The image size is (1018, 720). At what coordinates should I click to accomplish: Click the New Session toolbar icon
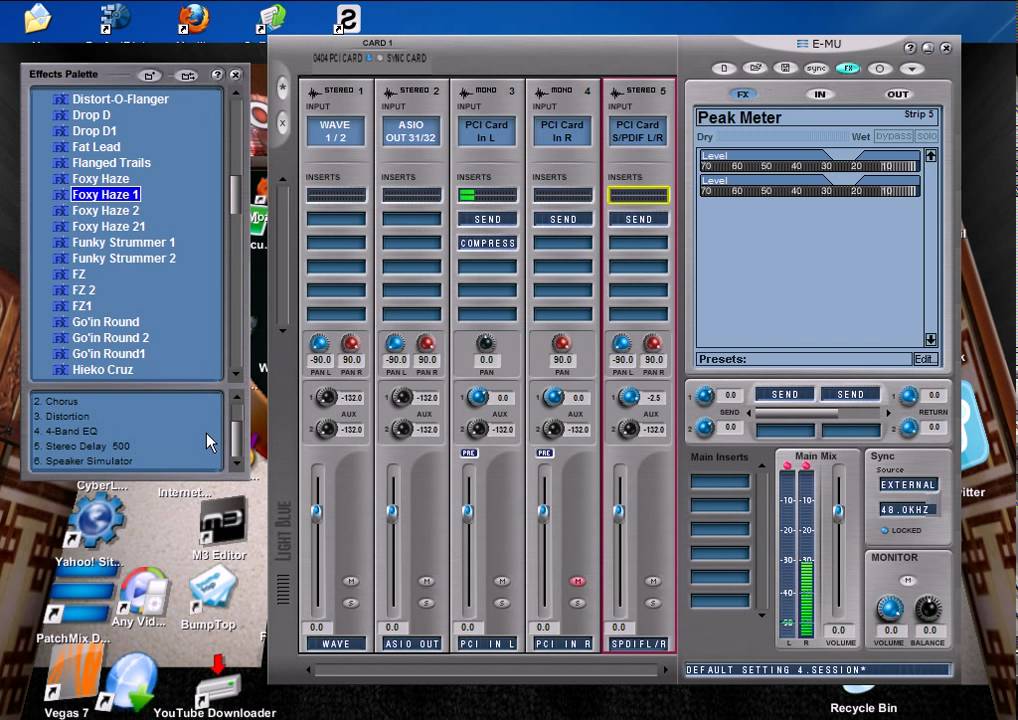pos(724,68)
